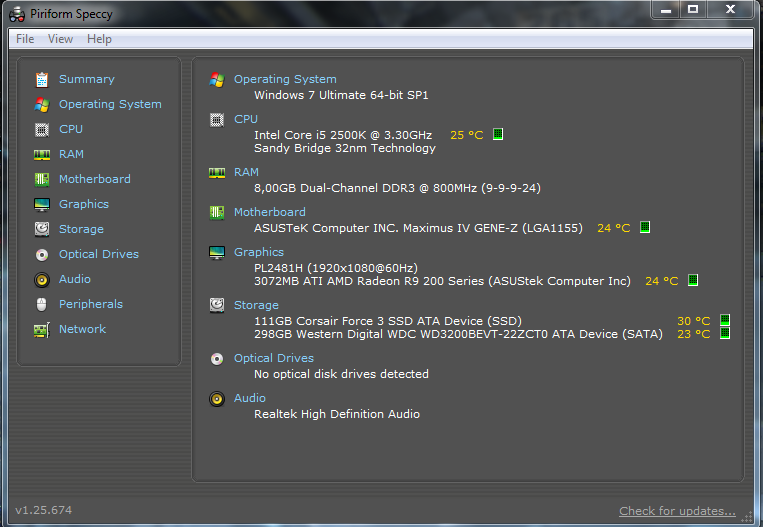This screenshot has height=527, width=763.
Task: Click the green indicator next to Corsair SSD 30 °C
Action: coord(725,320)
